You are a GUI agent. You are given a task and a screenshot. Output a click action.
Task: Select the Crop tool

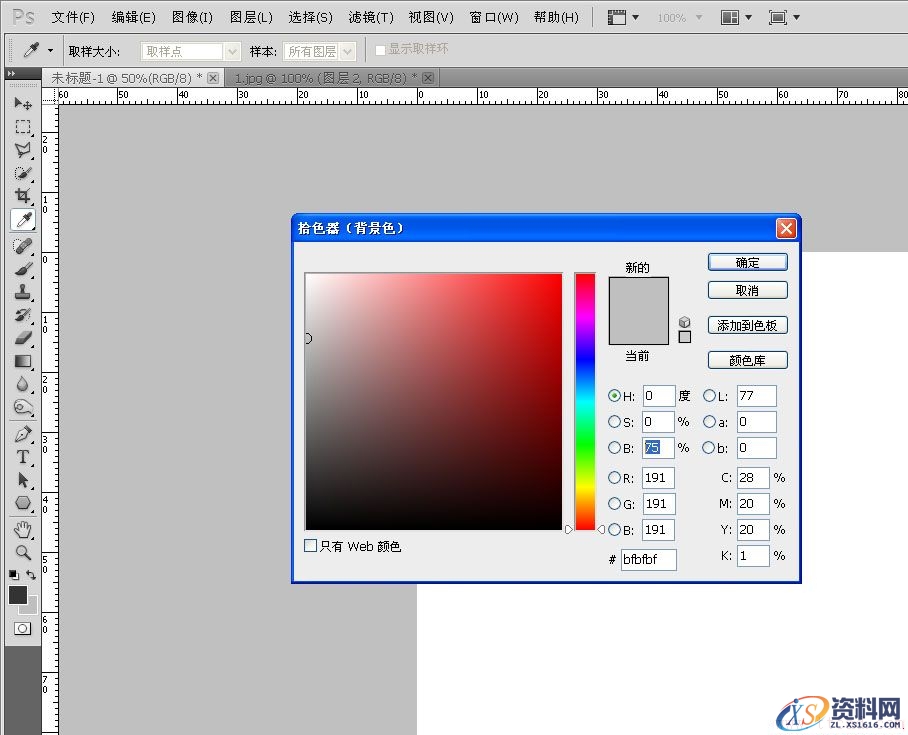tap(22, 196)
